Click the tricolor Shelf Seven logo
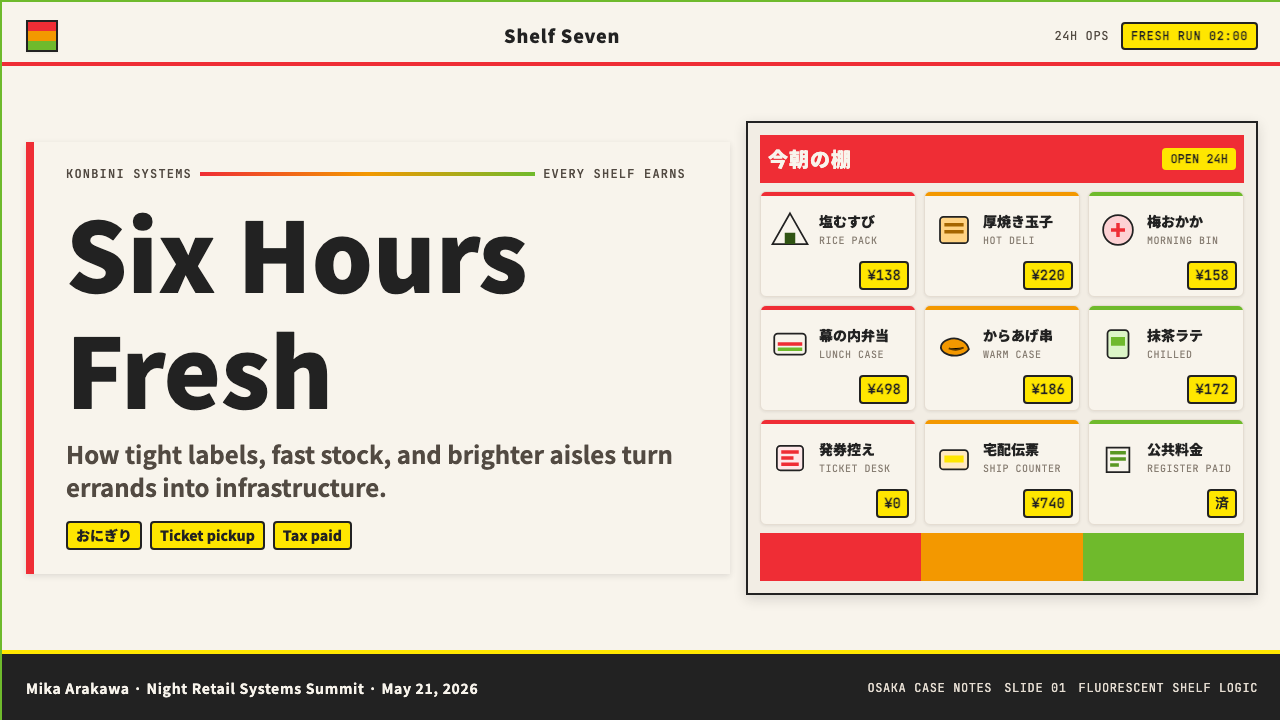The height and width of the screenshot is (720, 1280). coord(42,36)
